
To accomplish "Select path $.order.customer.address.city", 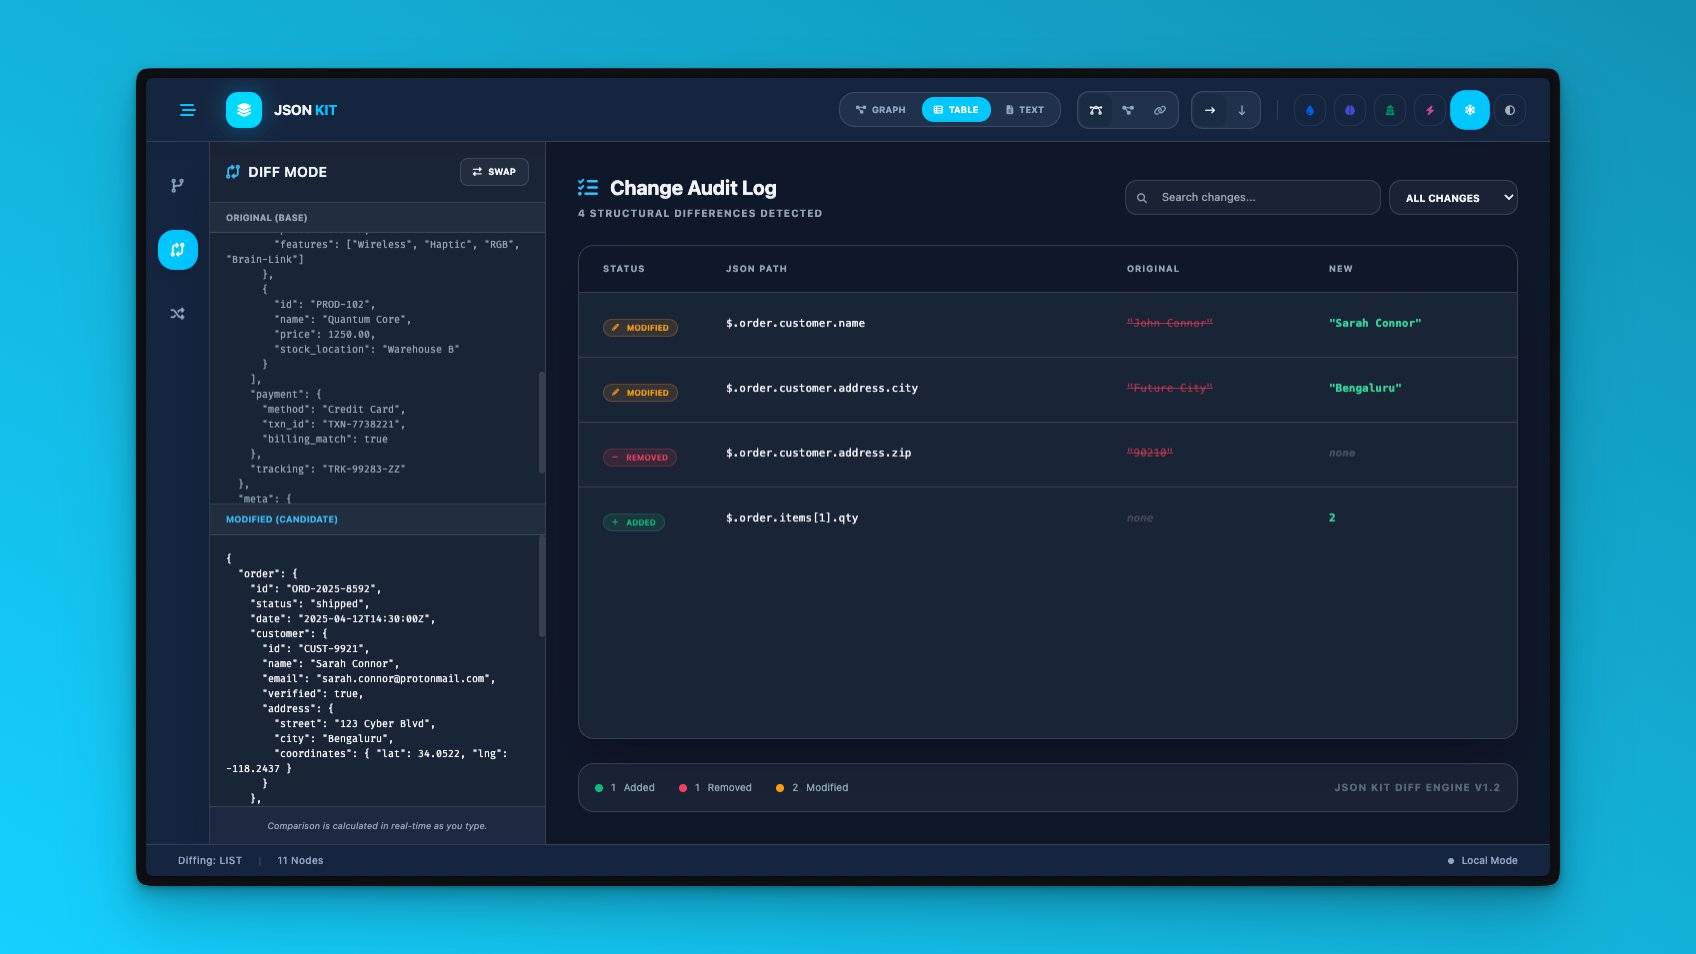I will (822, 389).
